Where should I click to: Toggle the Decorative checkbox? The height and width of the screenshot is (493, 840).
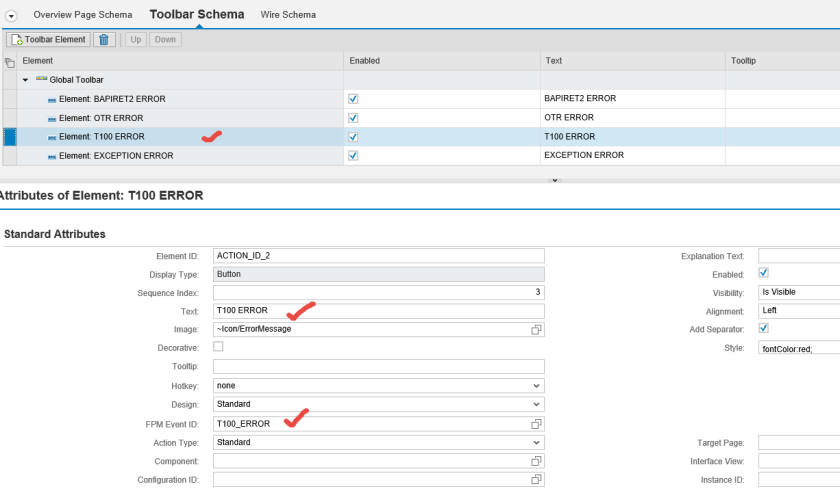click(x=218, y=347)
